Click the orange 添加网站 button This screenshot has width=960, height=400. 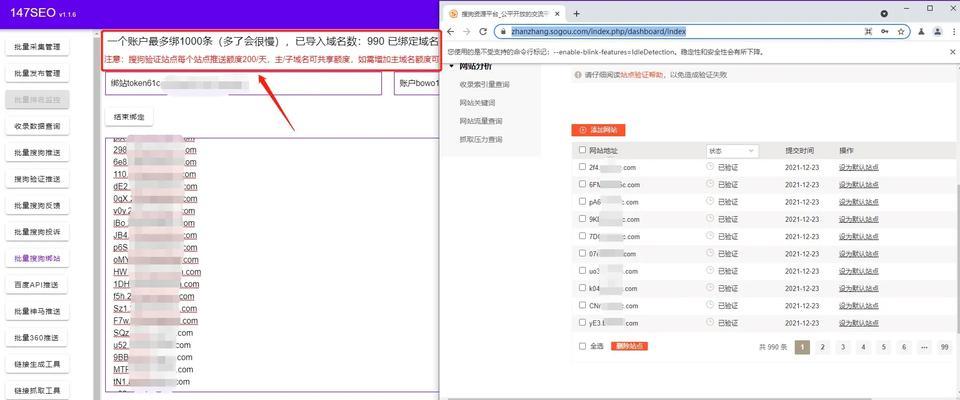pos(598,130)
